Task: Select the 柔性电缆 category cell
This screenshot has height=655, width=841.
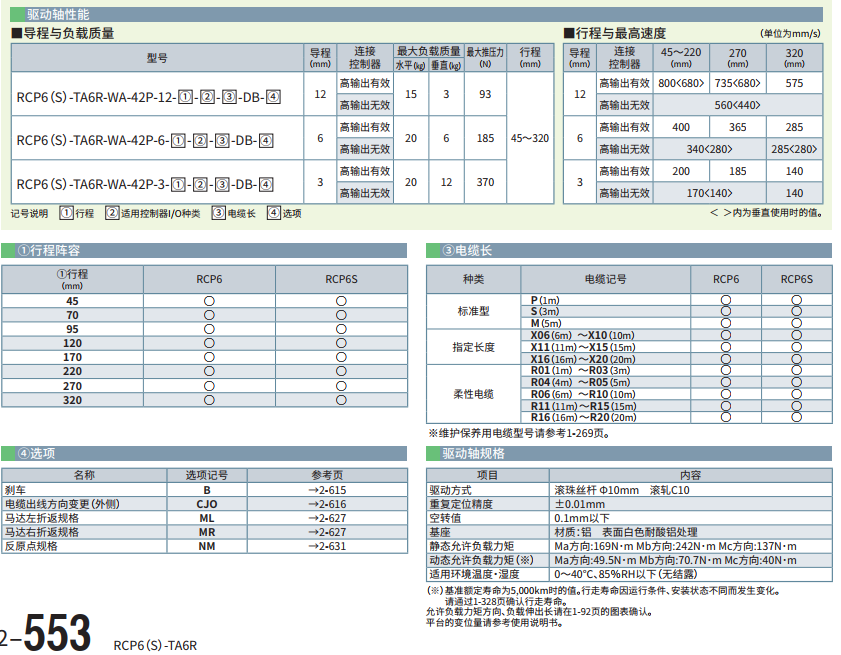Action: pos(473,394)
